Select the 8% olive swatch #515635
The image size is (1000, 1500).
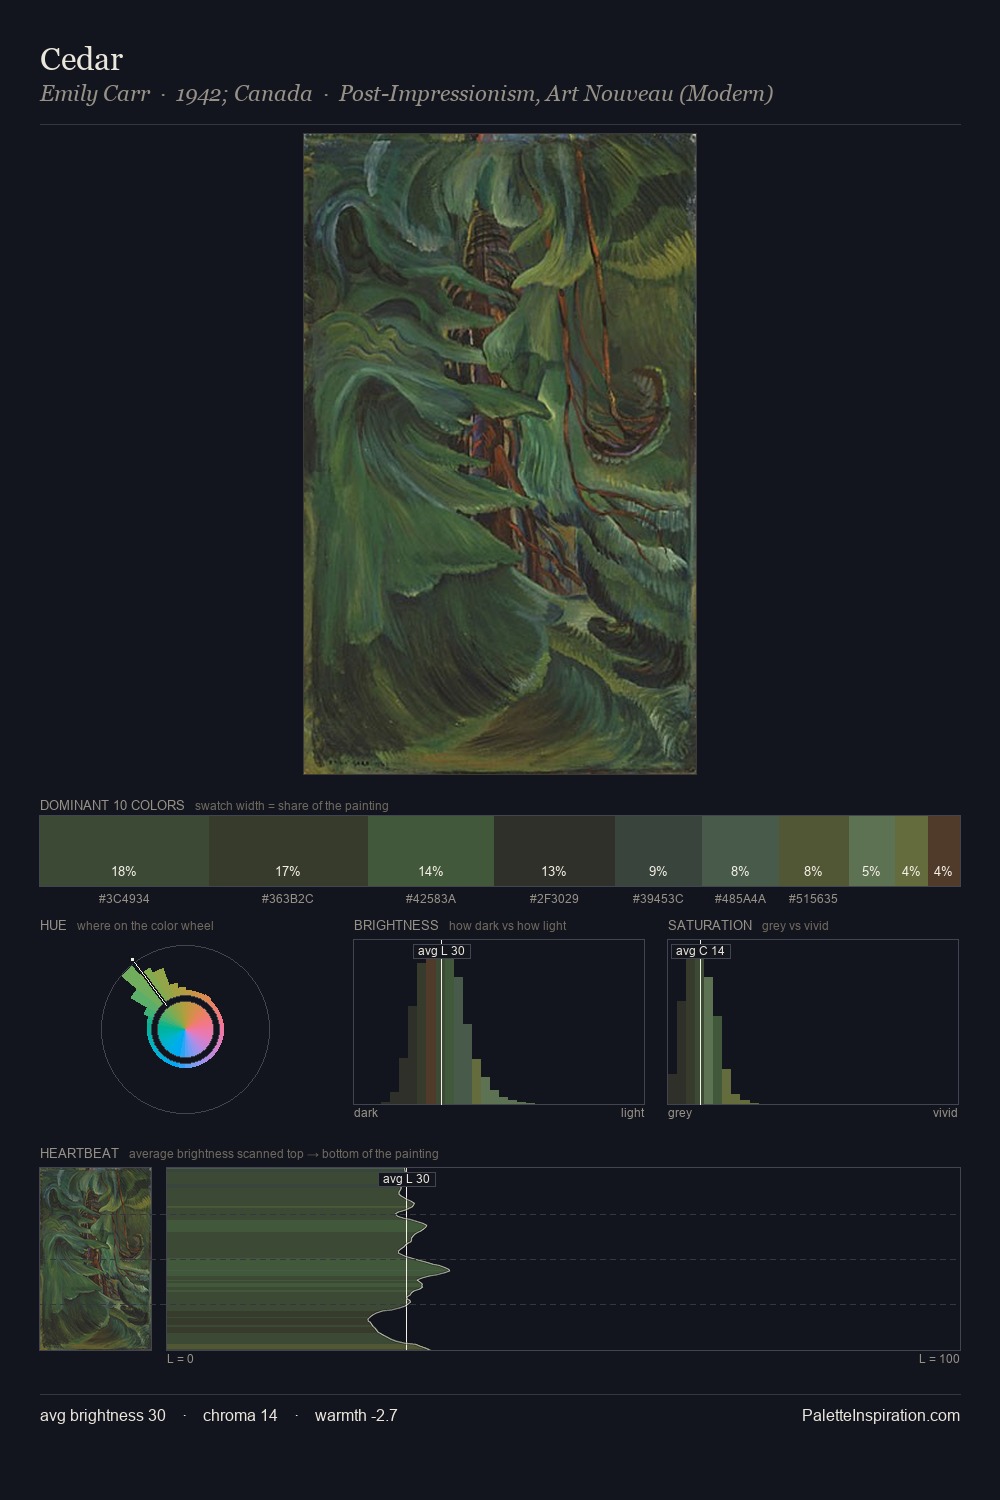813,851
